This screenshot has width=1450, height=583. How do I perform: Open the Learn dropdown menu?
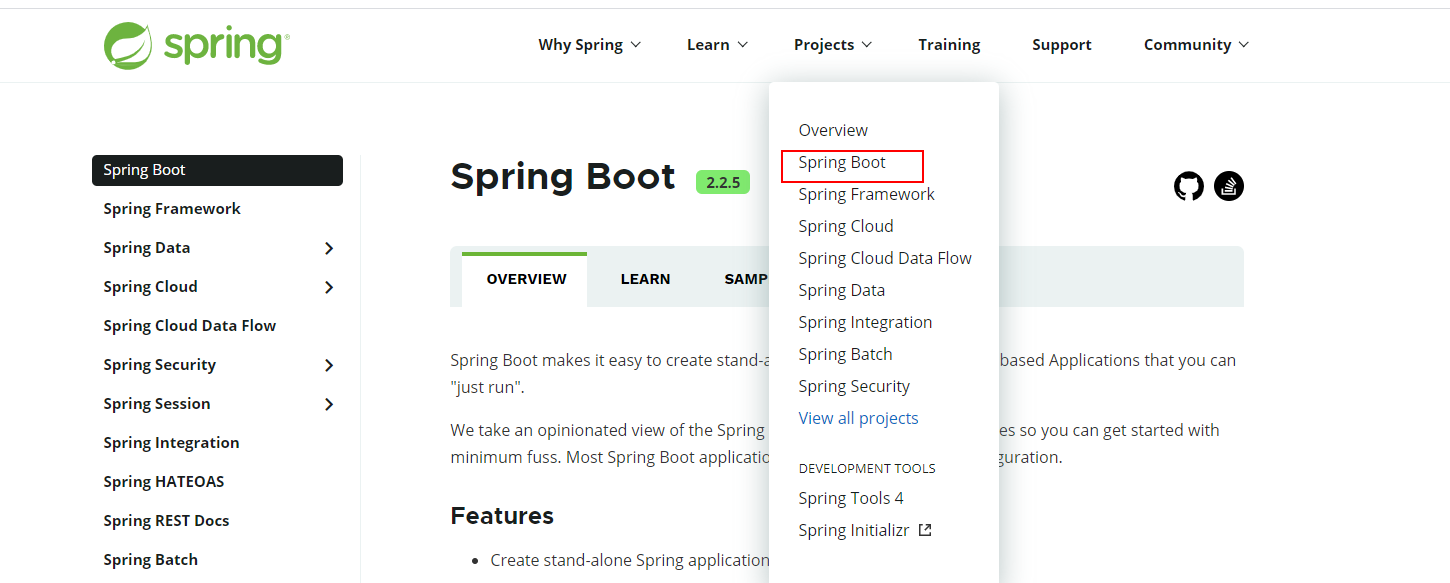coord(717,45)
